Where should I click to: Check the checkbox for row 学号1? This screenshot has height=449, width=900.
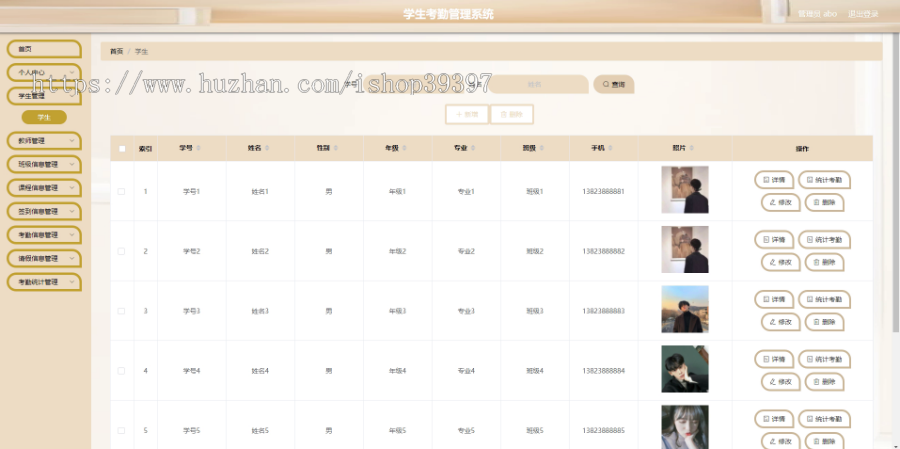121,191
